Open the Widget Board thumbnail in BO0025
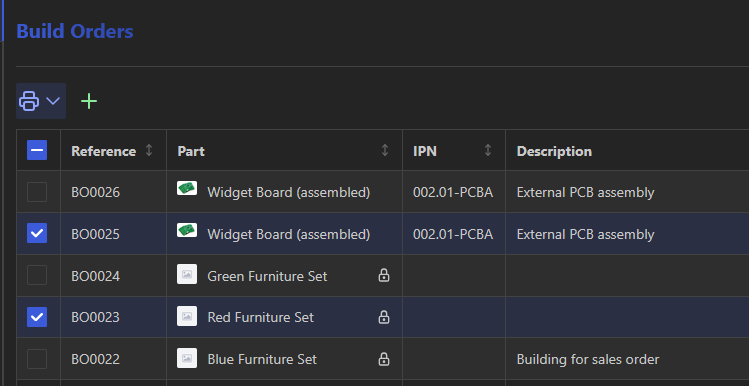This screenshot has height=386, width=749. [x=187, y=230]
